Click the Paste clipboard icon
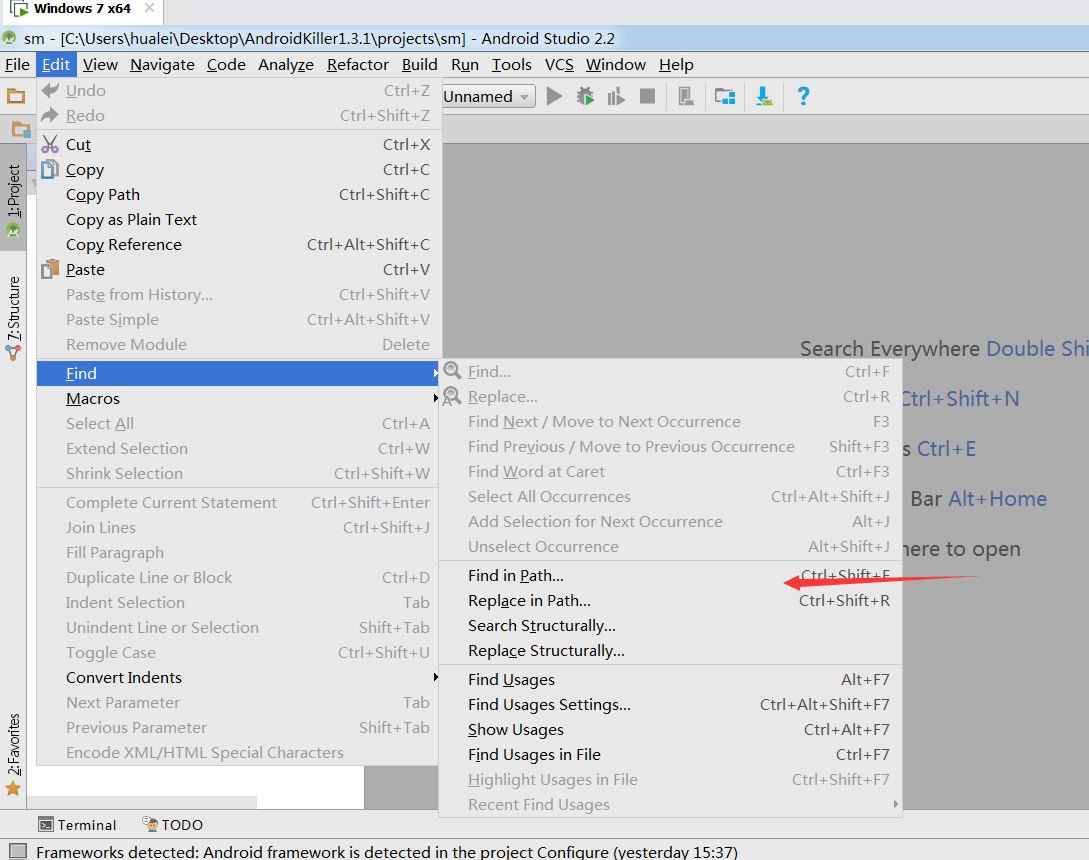Image resolution: width=1089 pixels, height=860 pixels. tap(50, 269)
